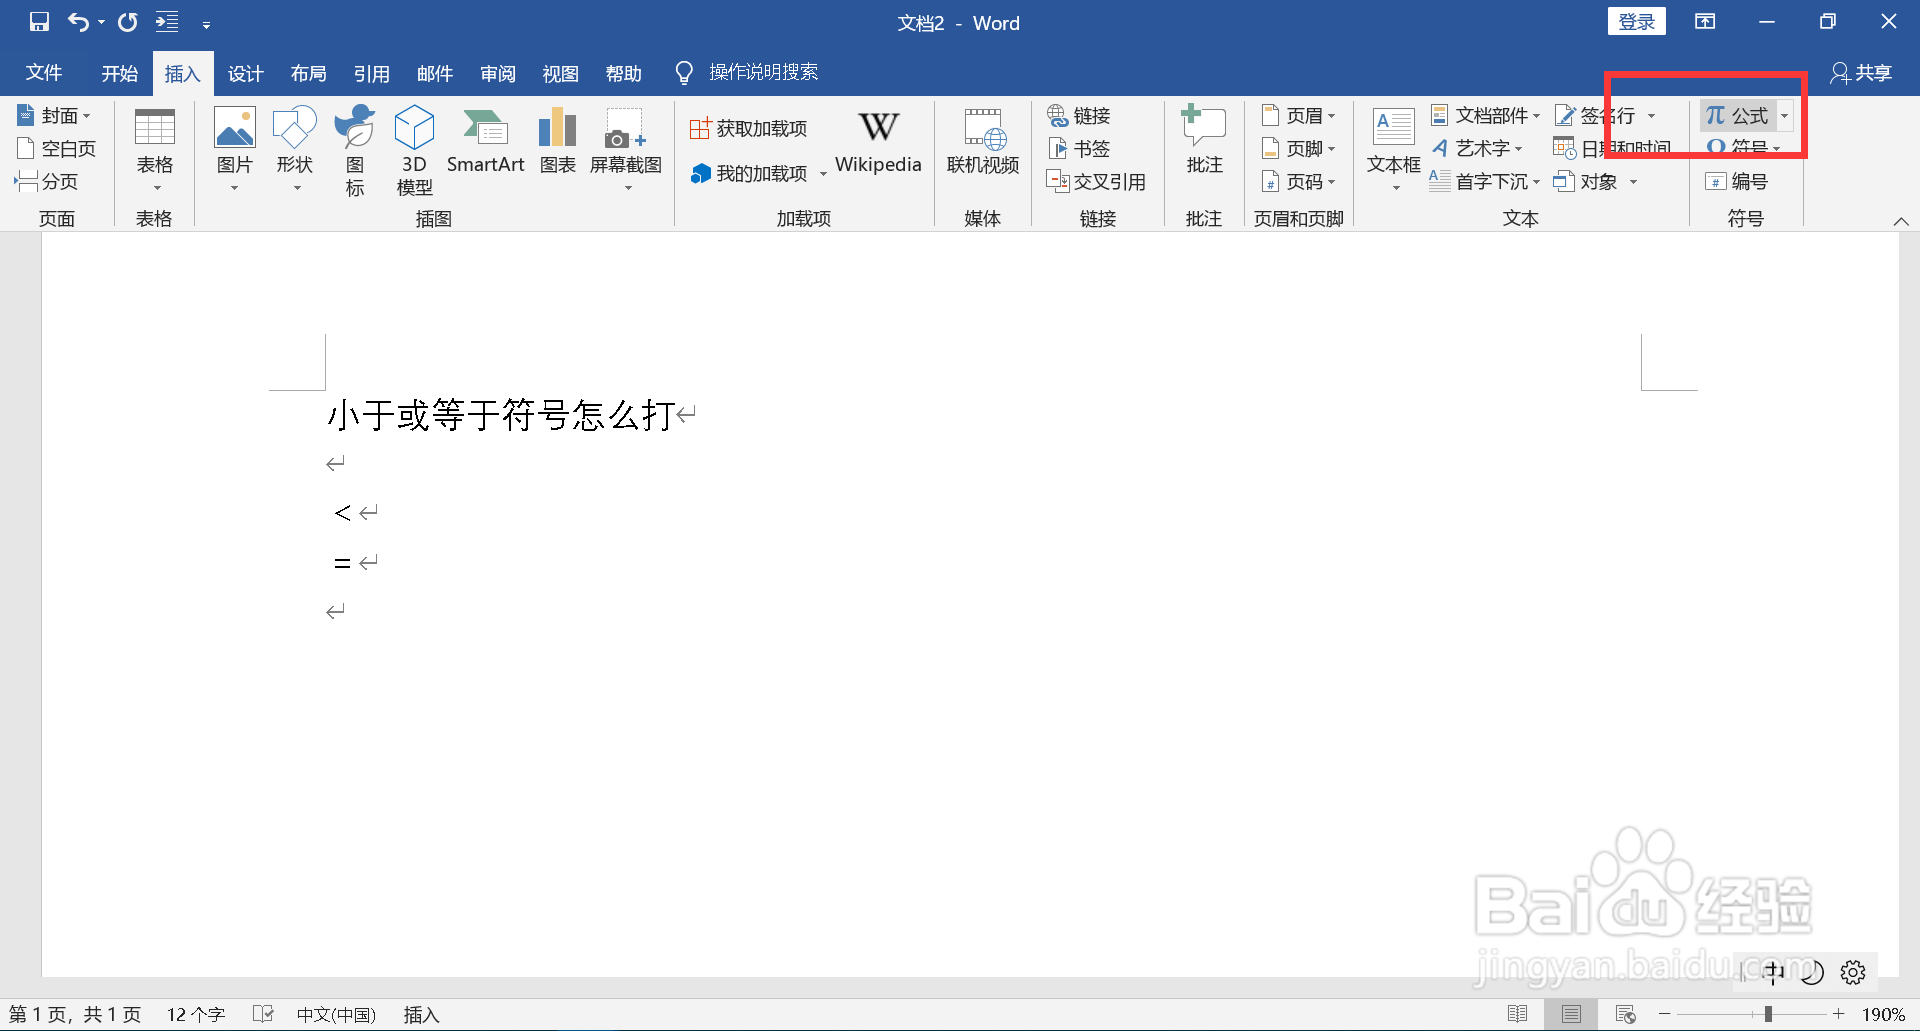The height and width of the screenshot is (1031, 1920).
Task: Click the 登录 sign-in button
Action: tap(1636, 20)
